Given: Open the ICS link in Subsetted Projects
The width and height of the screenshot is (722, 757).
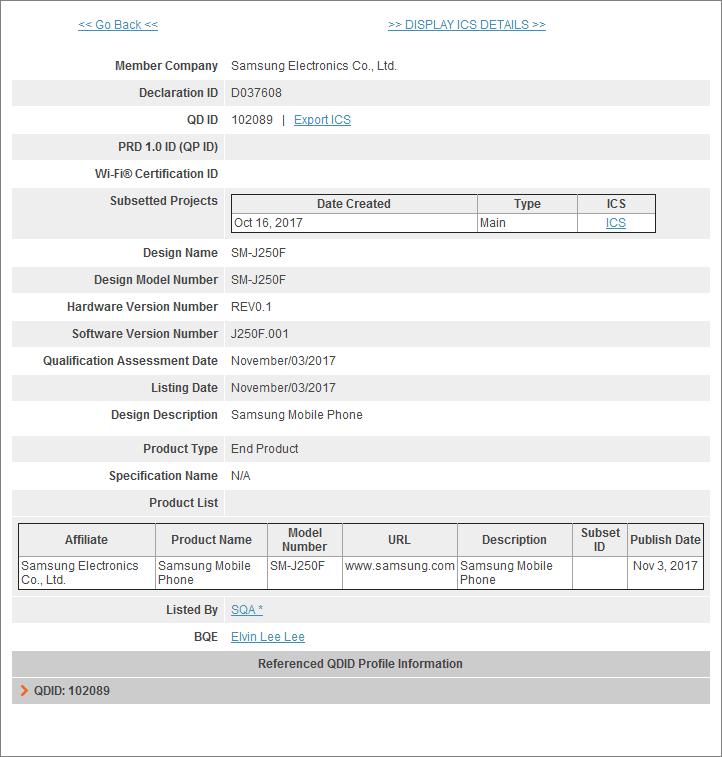Looking at the screenshot, I should 616,223.
